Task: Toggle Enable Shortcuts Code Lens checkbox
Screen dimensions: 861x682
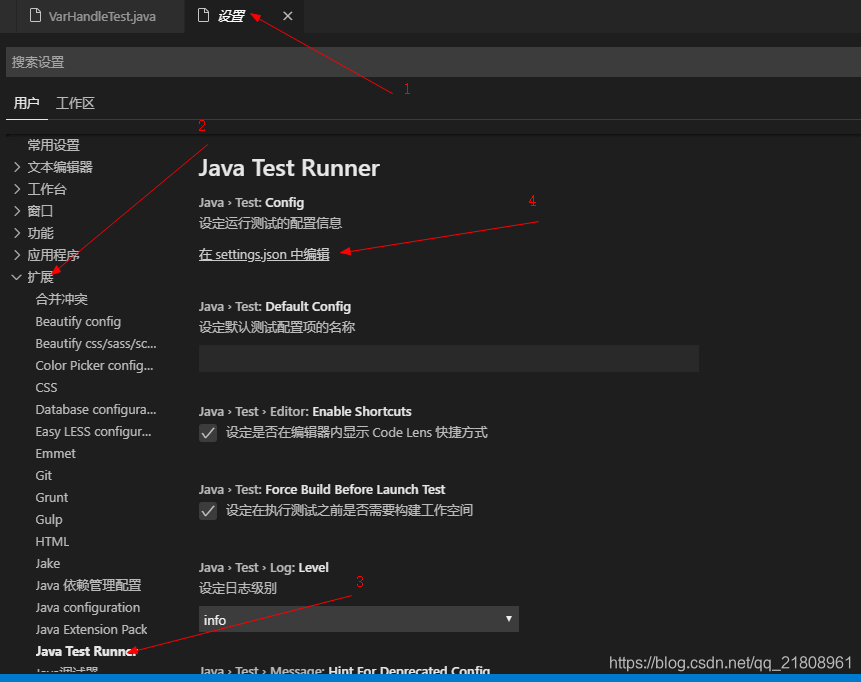Action: (x=208, y=433)
